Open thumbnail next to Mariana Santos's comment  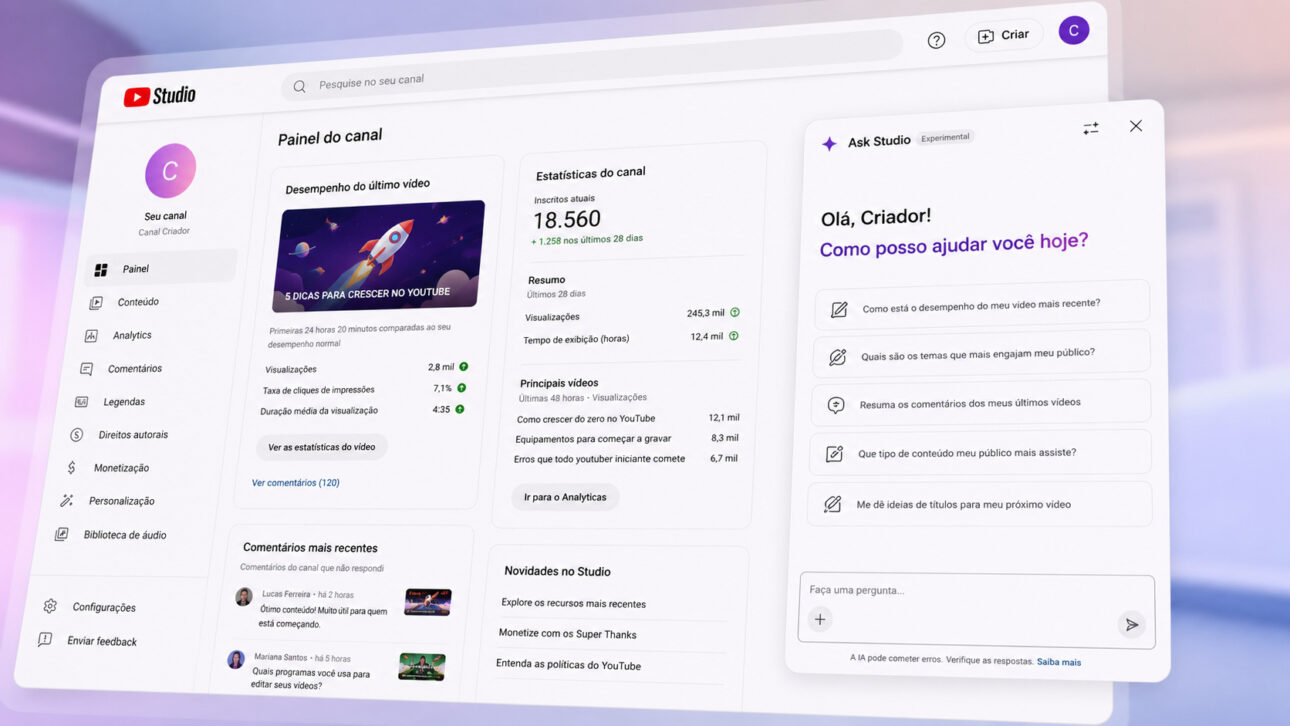point(422,667)
